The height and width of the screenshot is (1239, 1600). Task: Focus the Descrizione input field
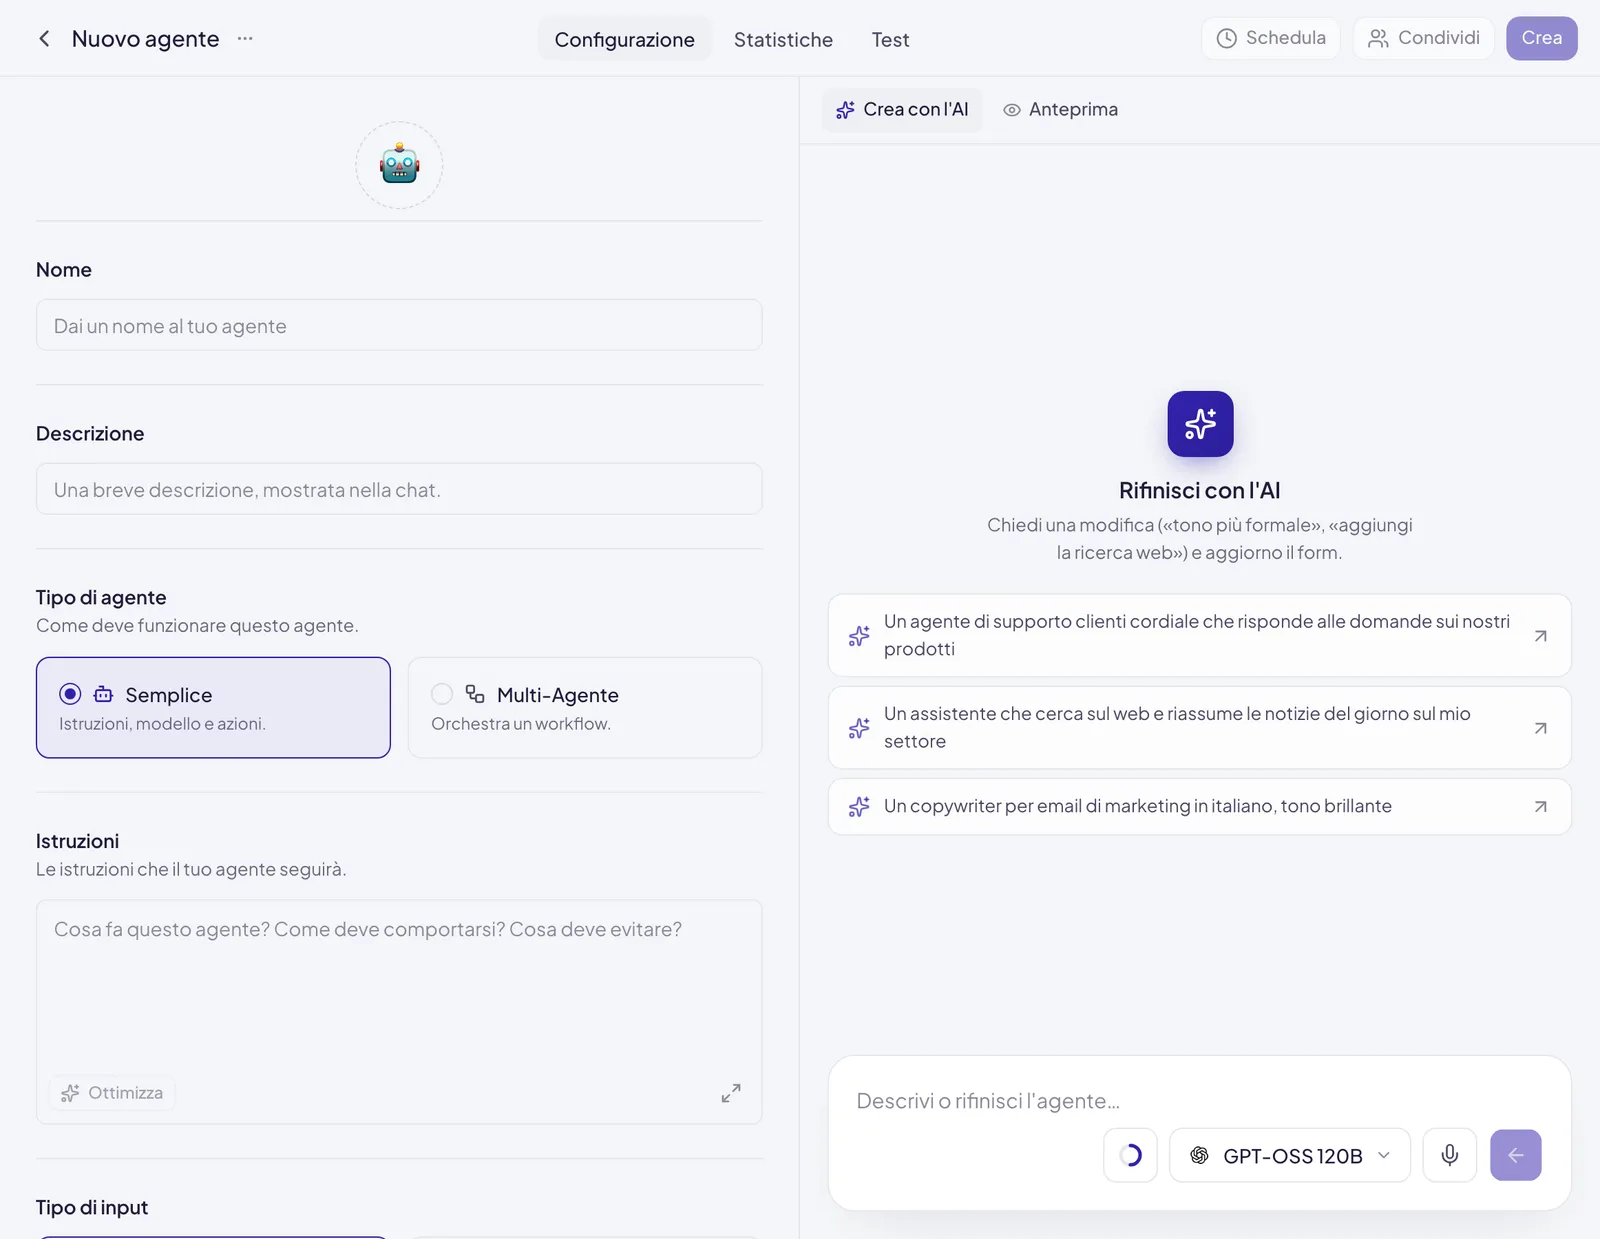399,489
